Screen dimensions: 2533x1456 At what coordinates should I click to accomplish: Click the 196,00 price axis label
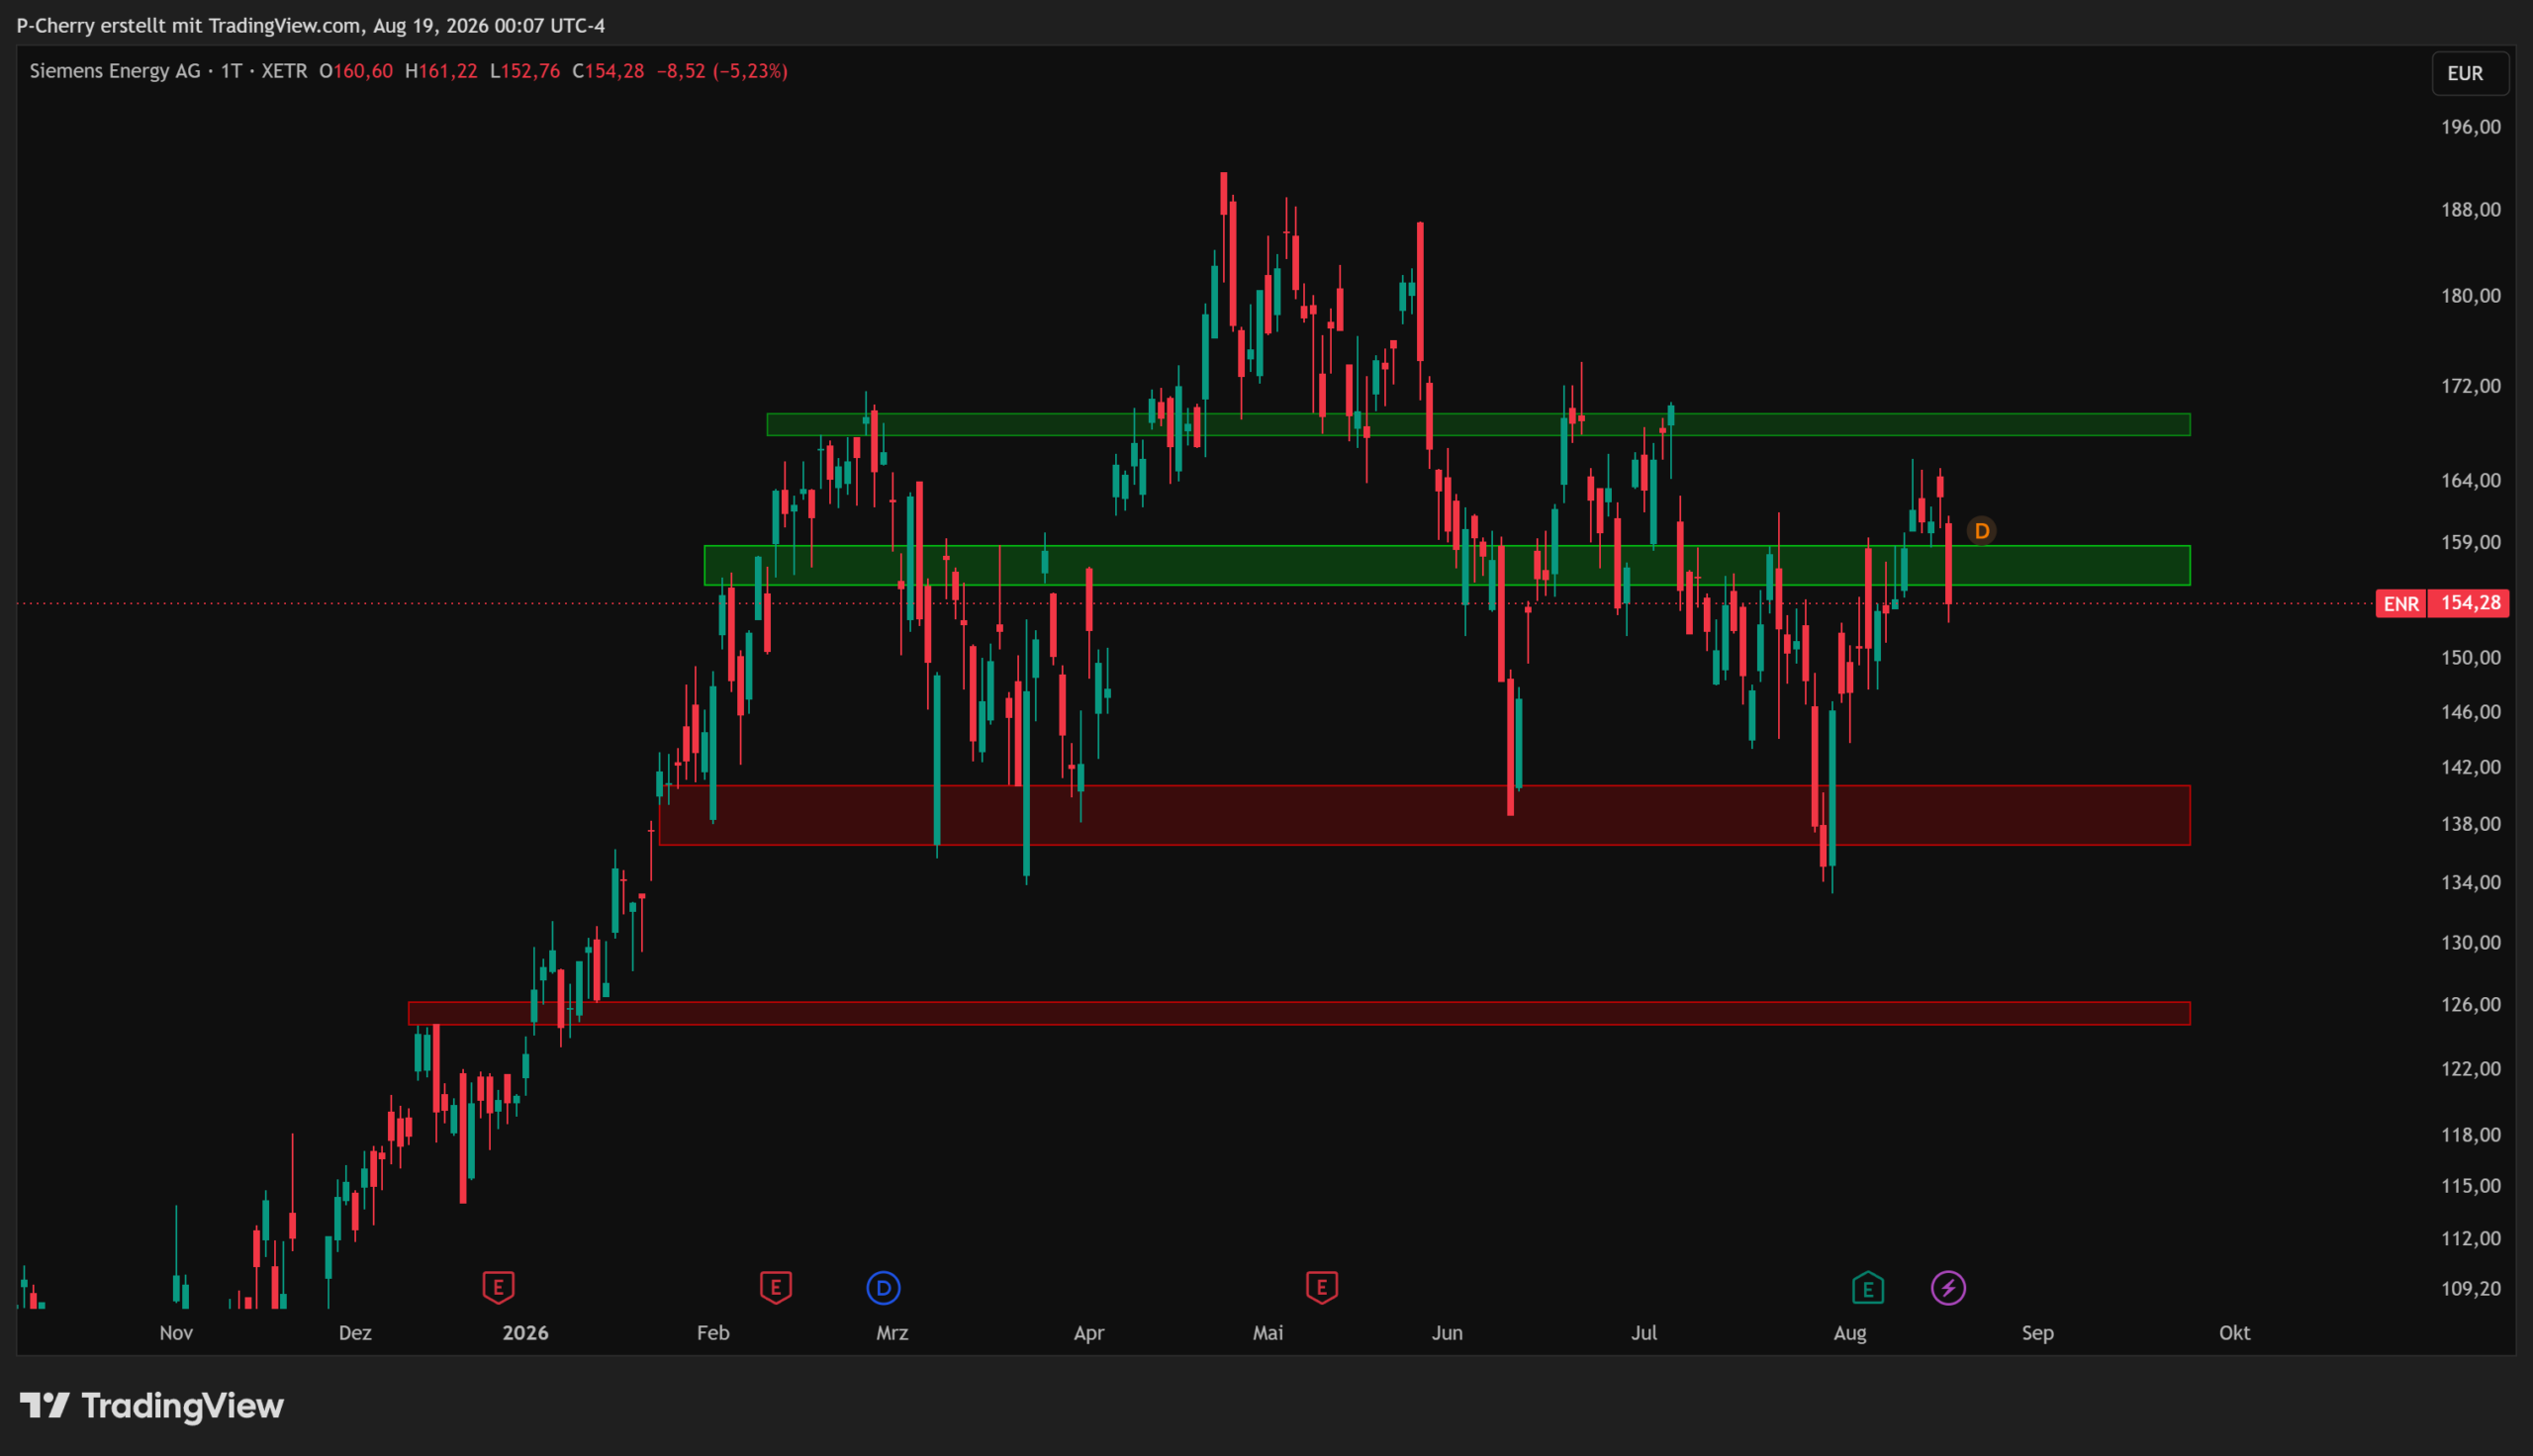[x=2470, y=127]
